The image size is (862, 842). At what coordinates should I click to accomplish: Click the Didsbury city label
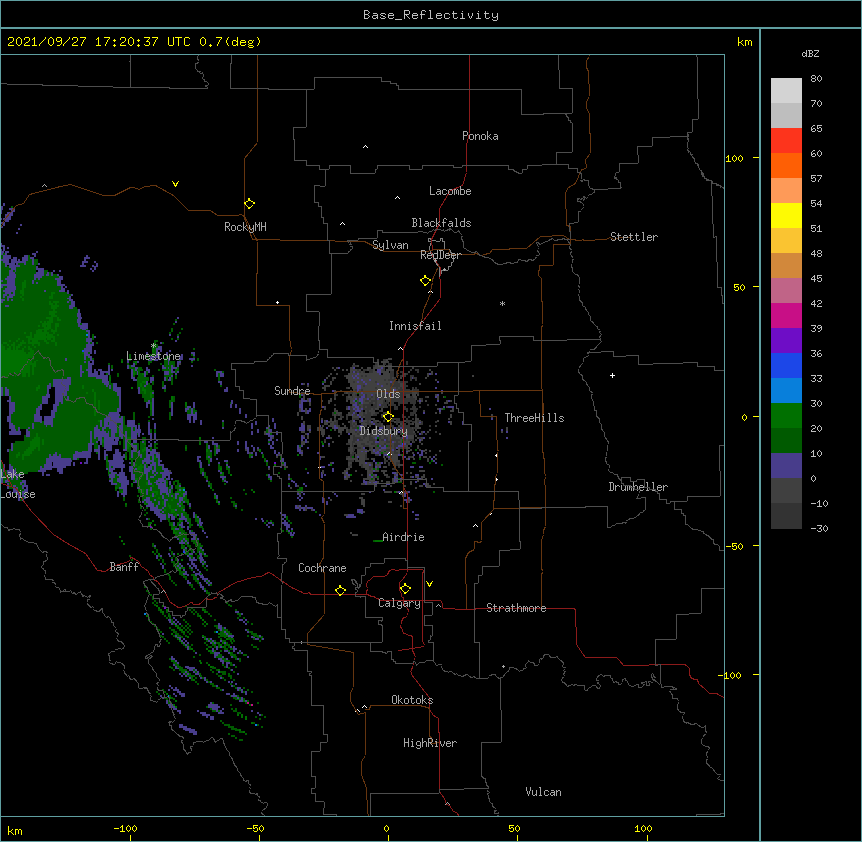point(383,431)
